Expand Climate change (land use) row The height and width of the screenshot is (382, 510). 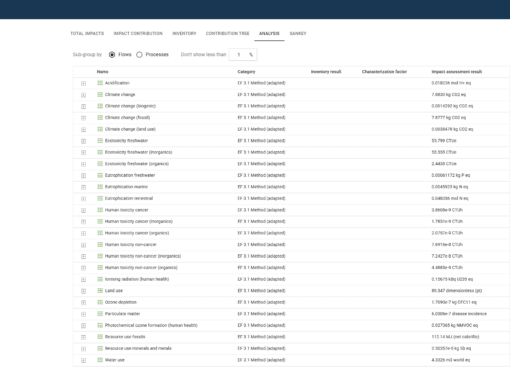[83, 130]
